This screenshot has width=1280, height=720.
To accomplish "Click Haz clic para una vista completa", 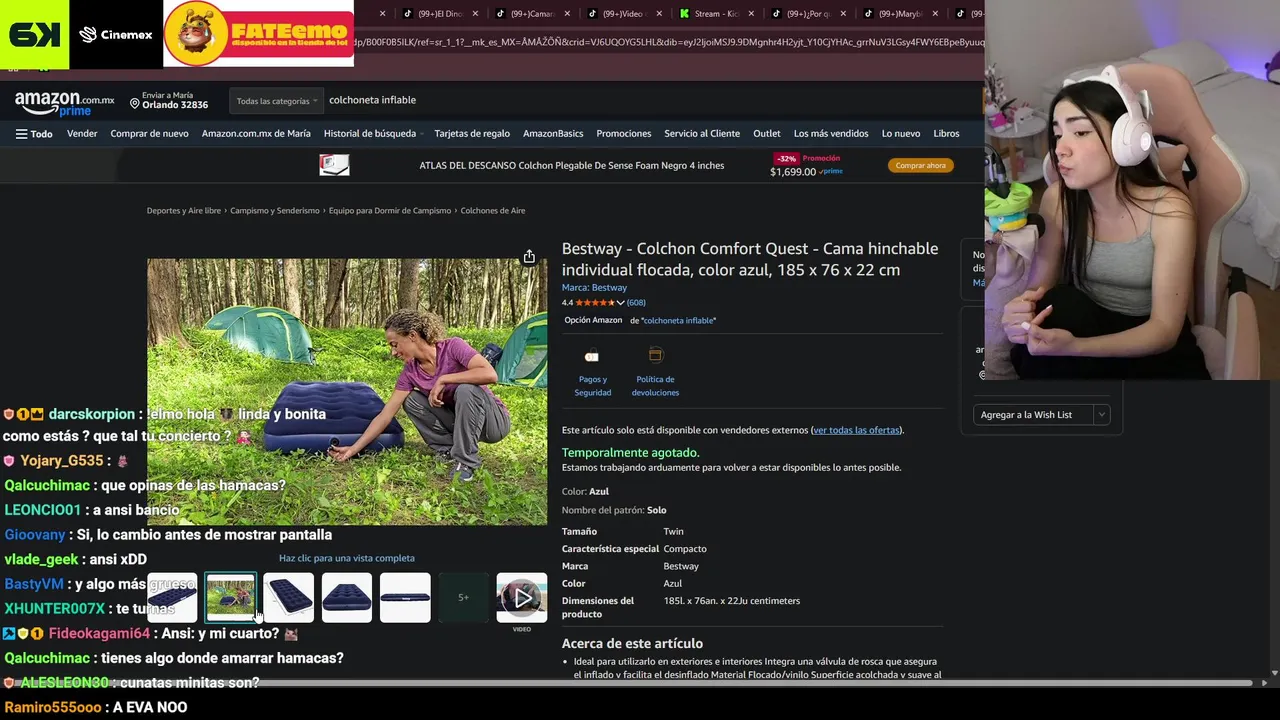I will [x=347, y=558].
